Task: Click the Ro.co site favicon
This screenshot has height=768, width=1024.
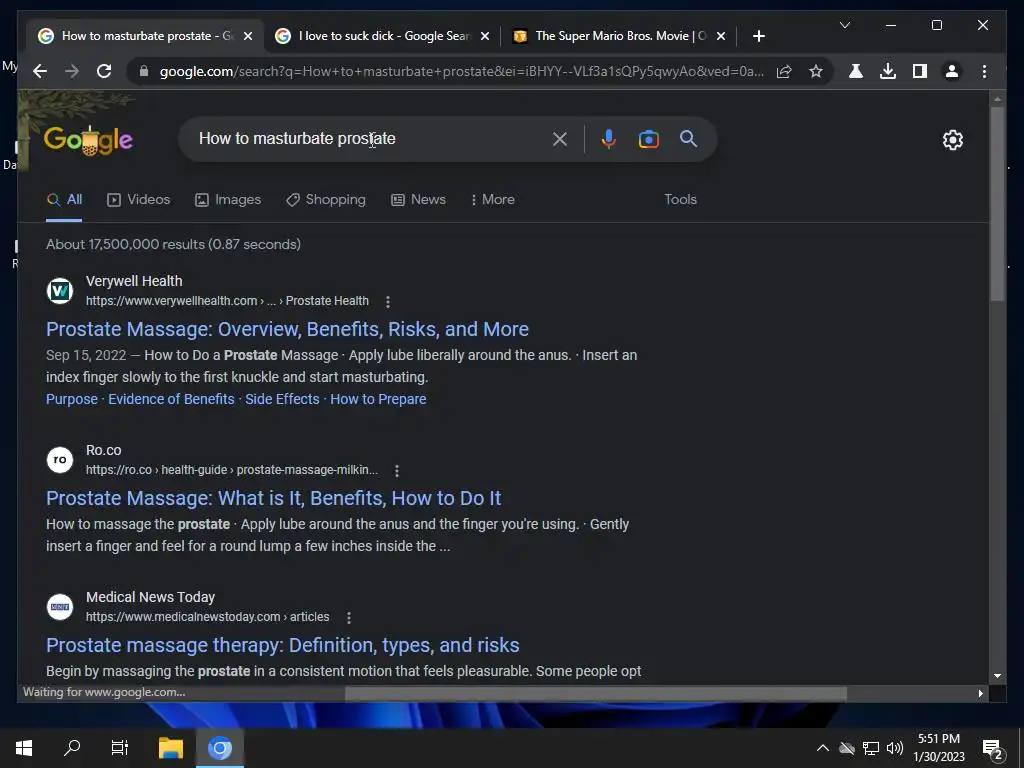Action: 60,460
